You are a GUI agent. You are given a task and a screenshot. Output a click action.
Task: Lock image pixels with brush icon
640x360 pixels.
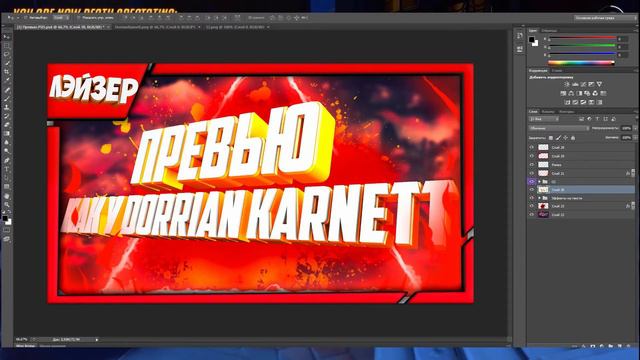point(558,138)
